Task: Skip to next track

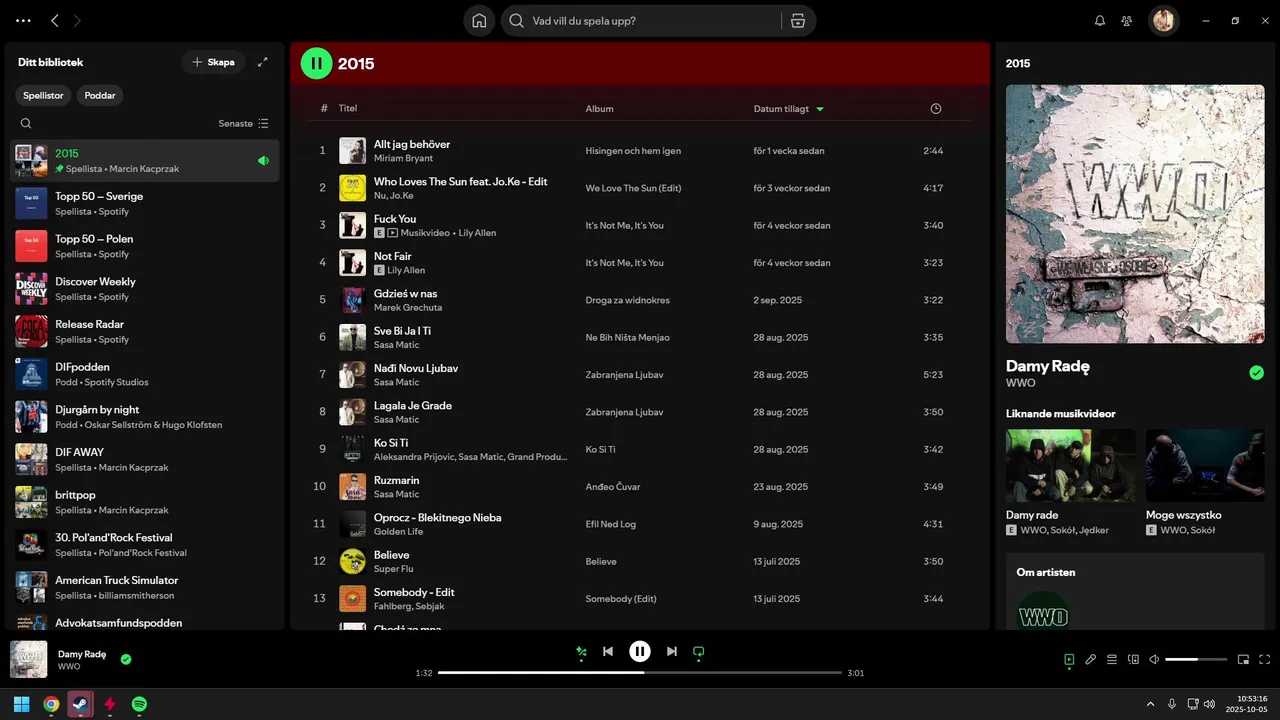Action: pos(672,652)
